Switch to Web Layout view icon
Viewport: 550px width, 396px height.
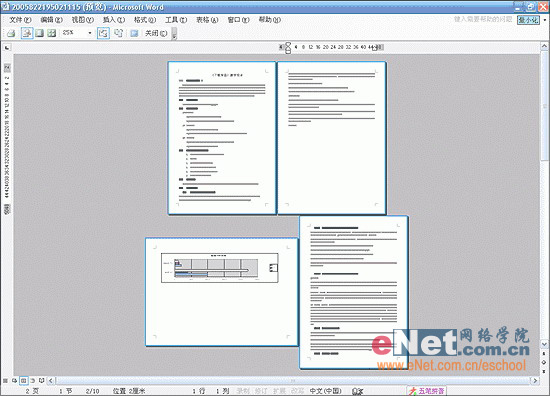point(14,381)
